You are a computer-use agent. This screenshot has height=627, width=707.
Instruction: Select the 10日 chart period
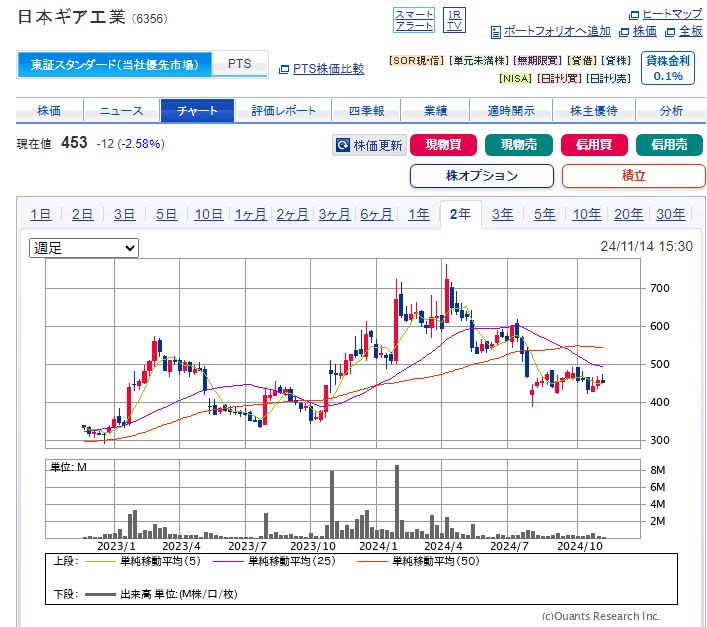point(208,214)
